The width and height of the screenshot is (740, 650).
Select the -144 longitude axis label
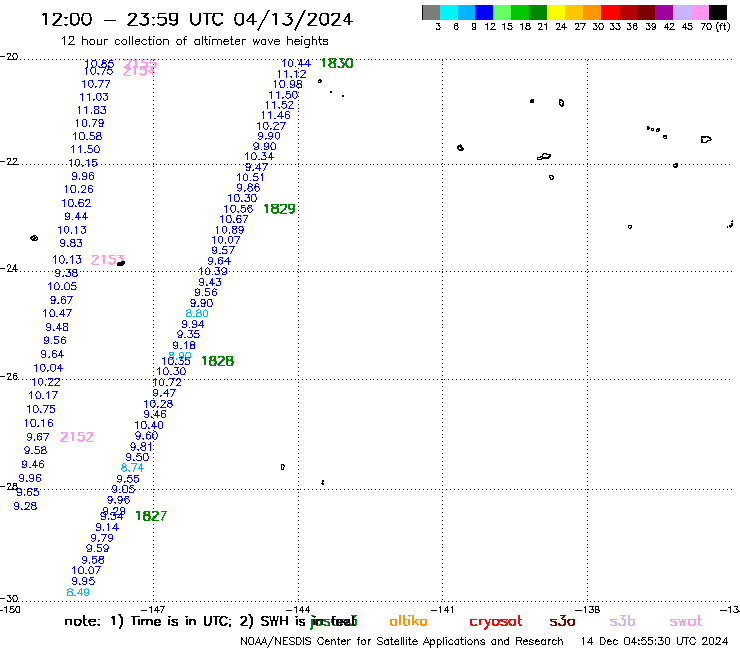pyautogui.click(x=298, y=610)
